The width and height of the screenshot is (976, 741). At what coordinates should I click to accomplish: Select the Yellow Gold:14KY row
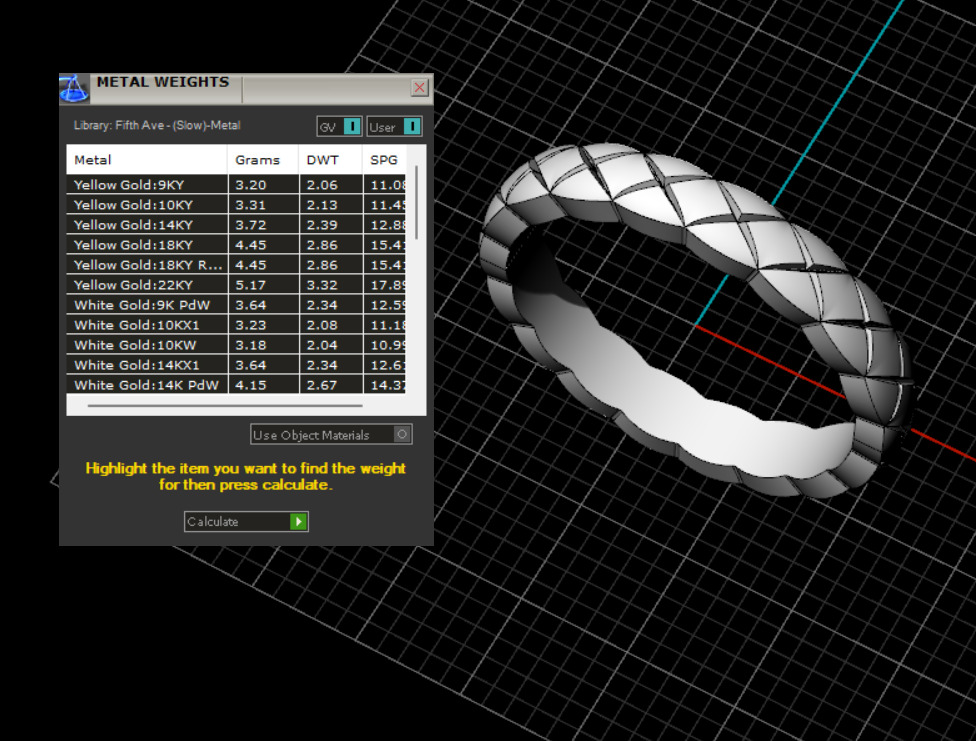237,224
